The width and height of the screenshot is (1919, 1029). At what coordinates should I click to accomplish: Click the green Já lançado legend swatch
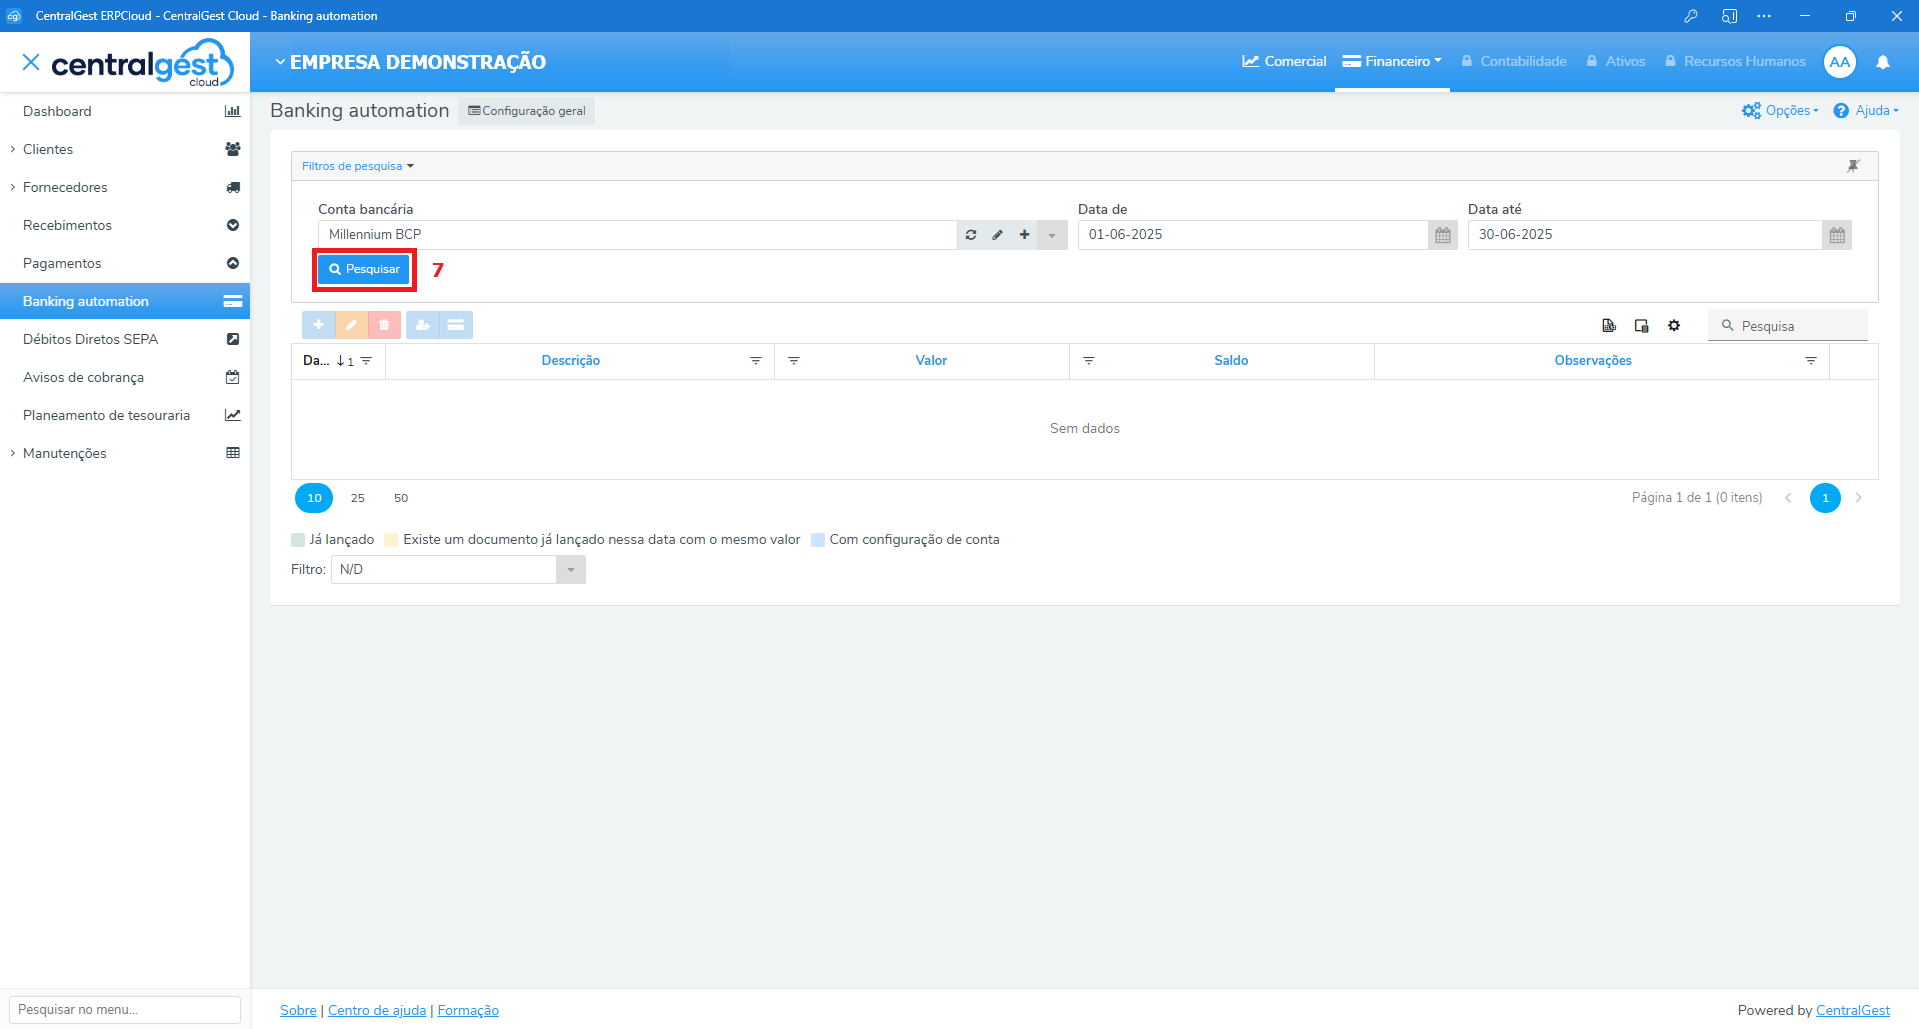click(x=298, y=540)
